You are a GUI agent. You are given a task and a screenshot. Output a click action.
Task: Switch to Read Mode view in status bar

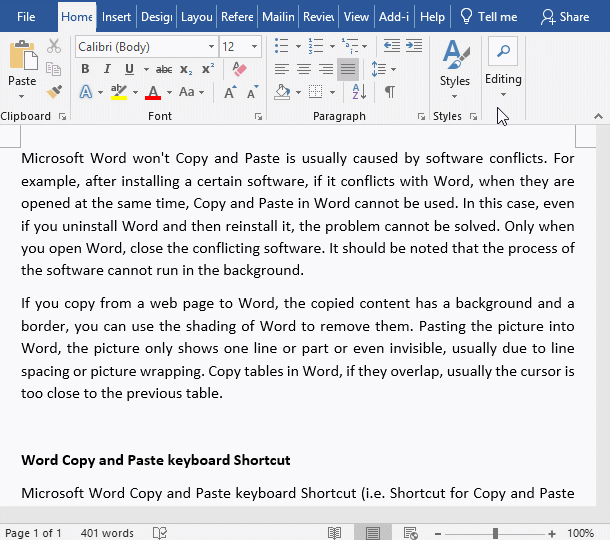334,533
